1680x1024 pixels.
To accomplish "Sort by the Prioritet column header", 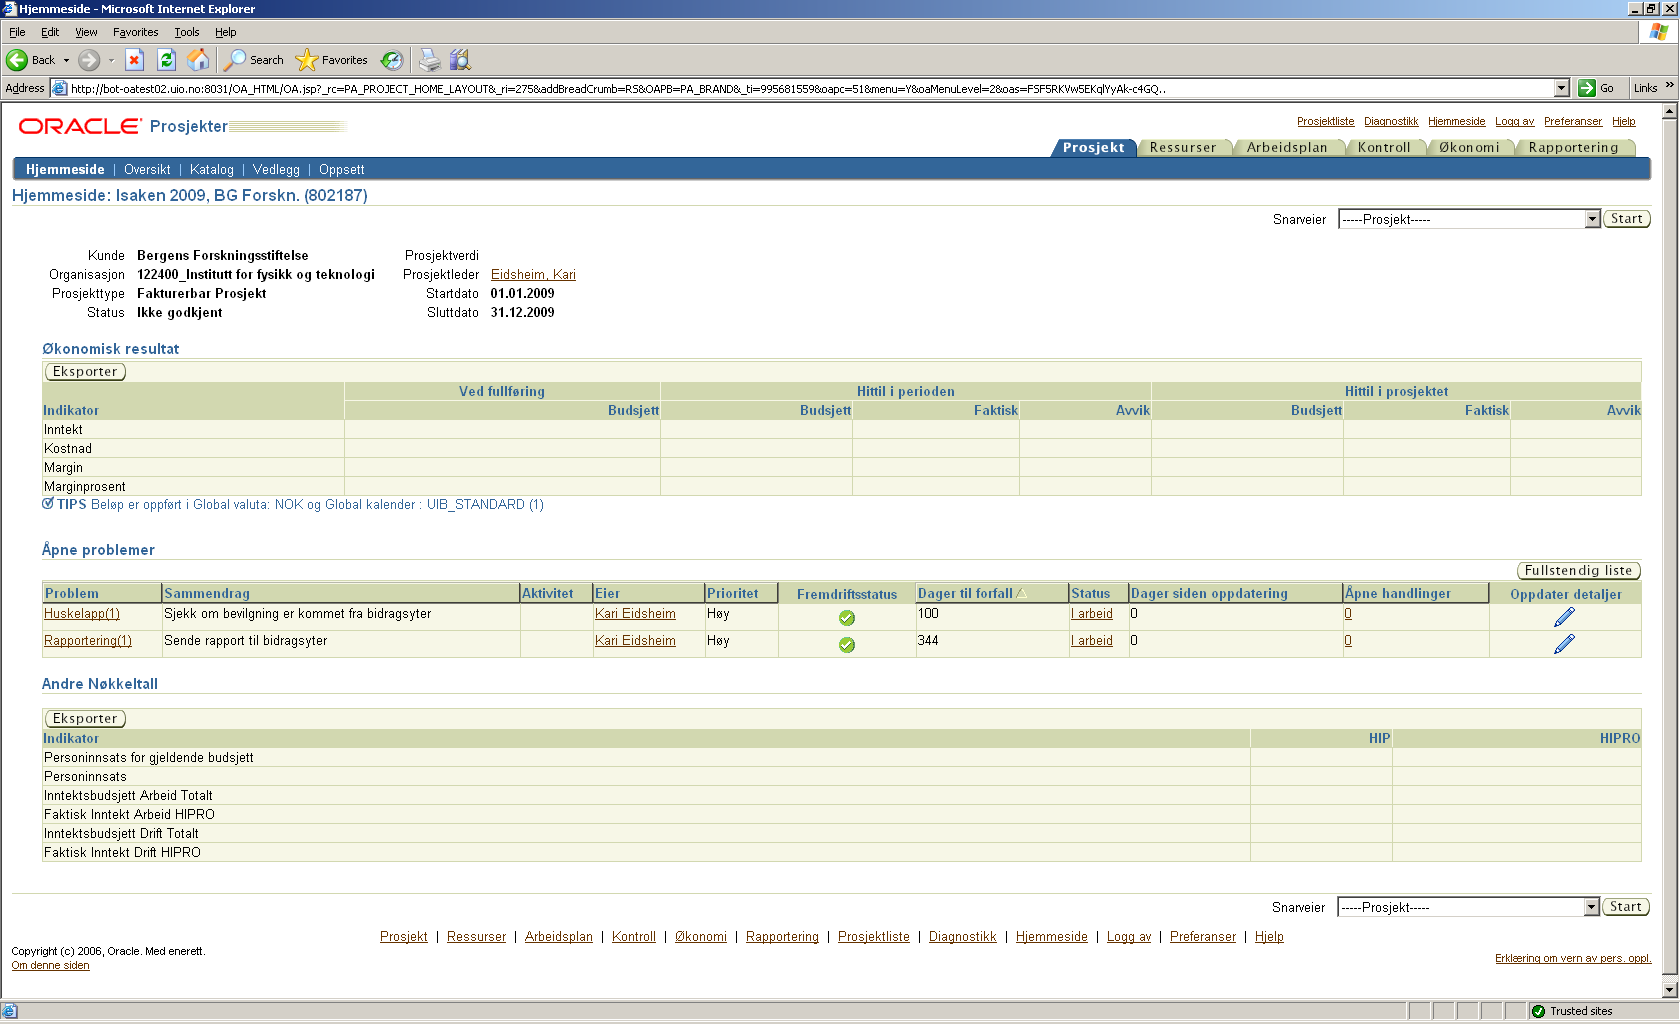I will 733,593.
